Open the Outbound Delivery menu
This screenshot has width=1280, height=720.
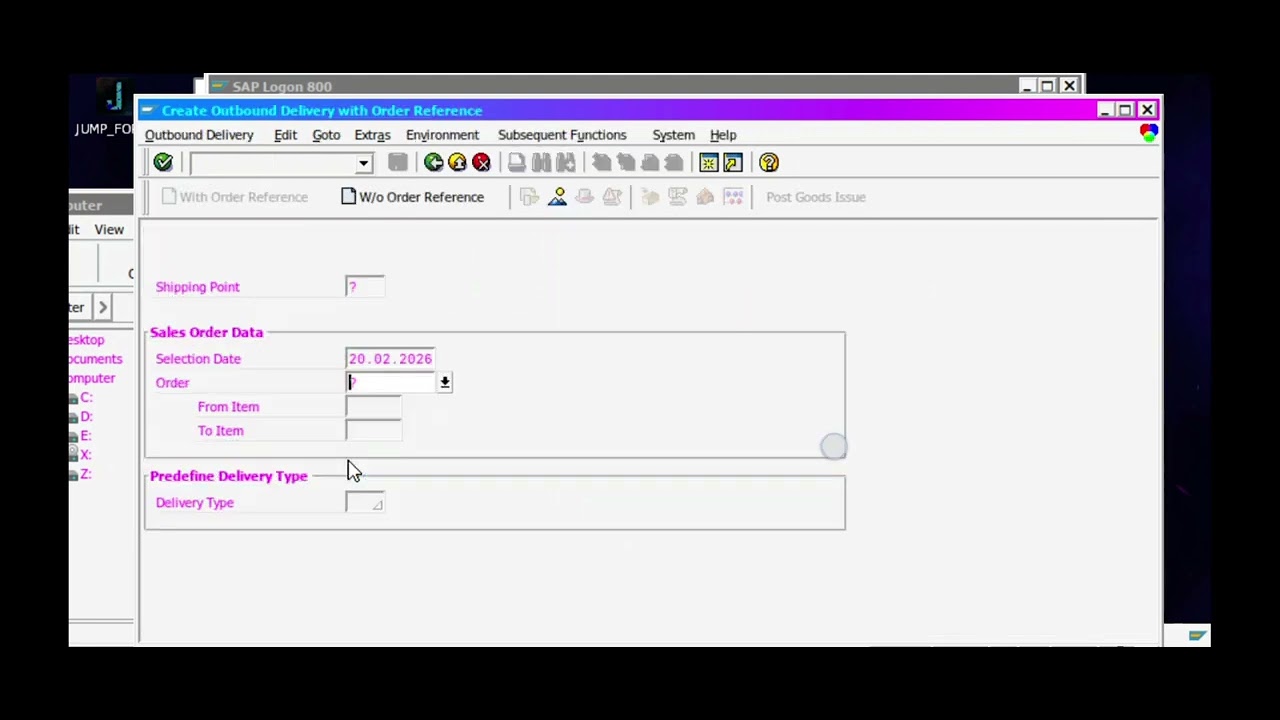pos(199,135)
